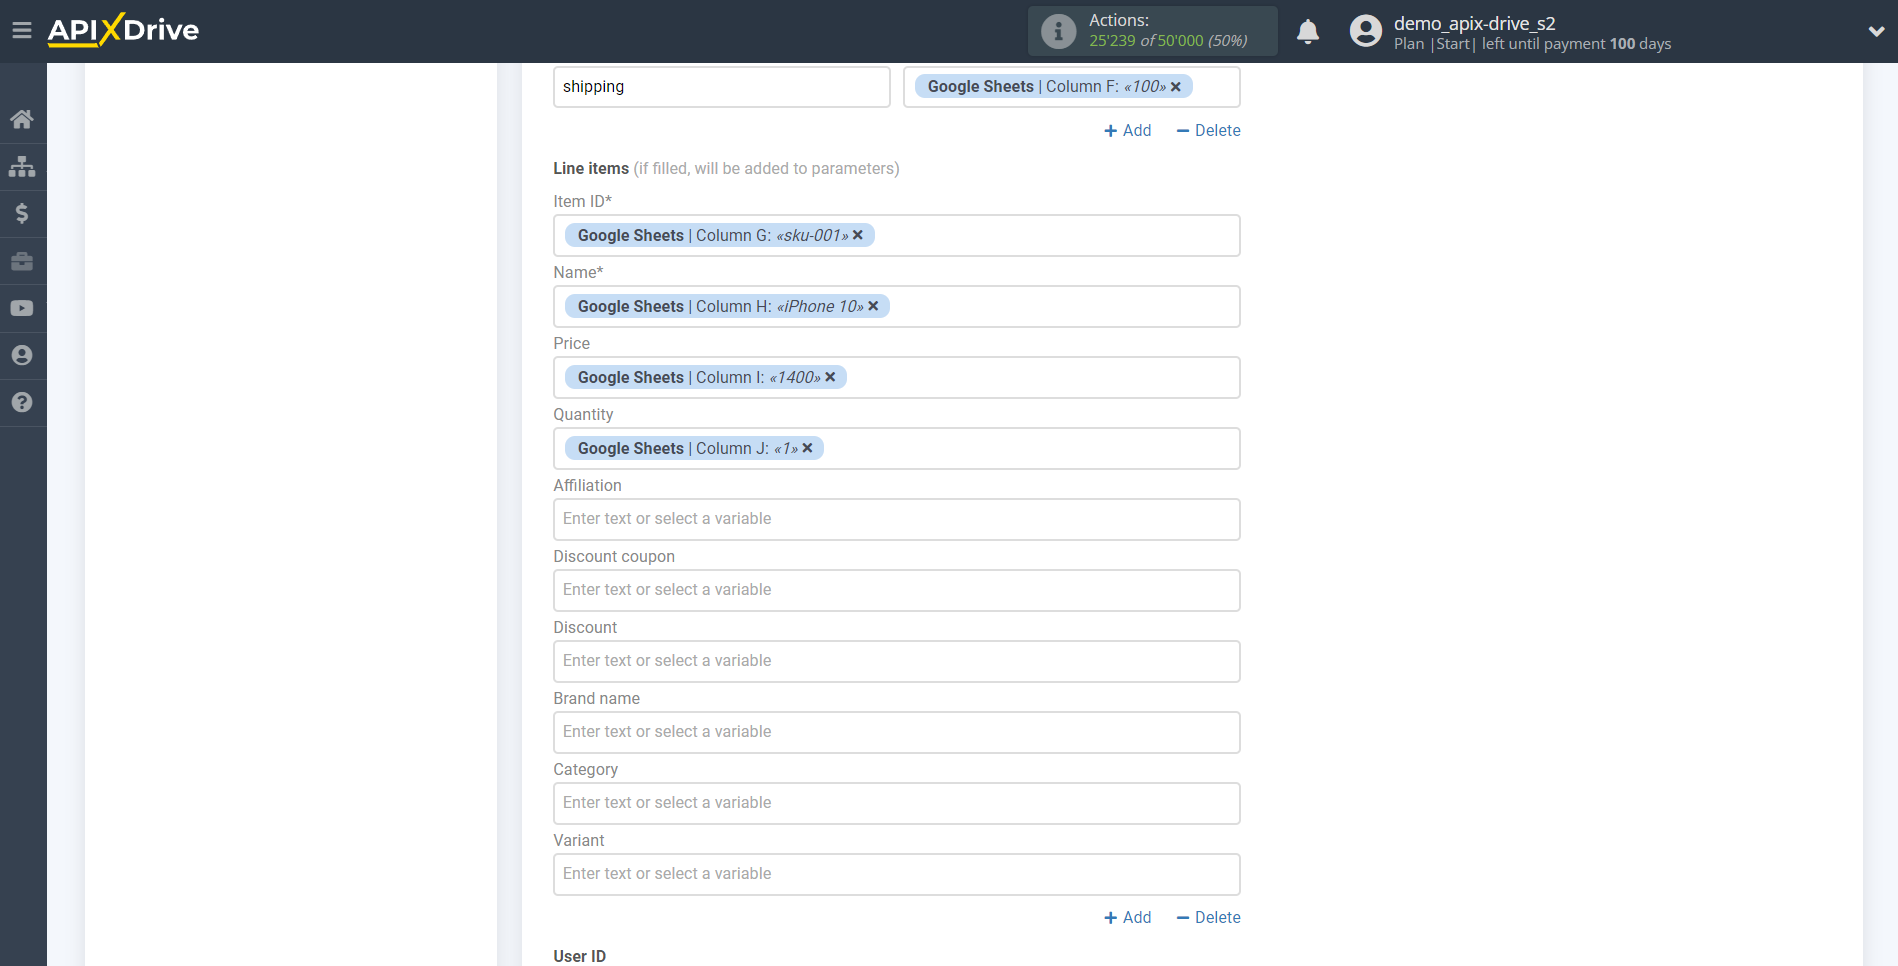Screen dimensions: 1898x966
Task: Select the Home sidebar icon
Action: click(x=22, y=119)
